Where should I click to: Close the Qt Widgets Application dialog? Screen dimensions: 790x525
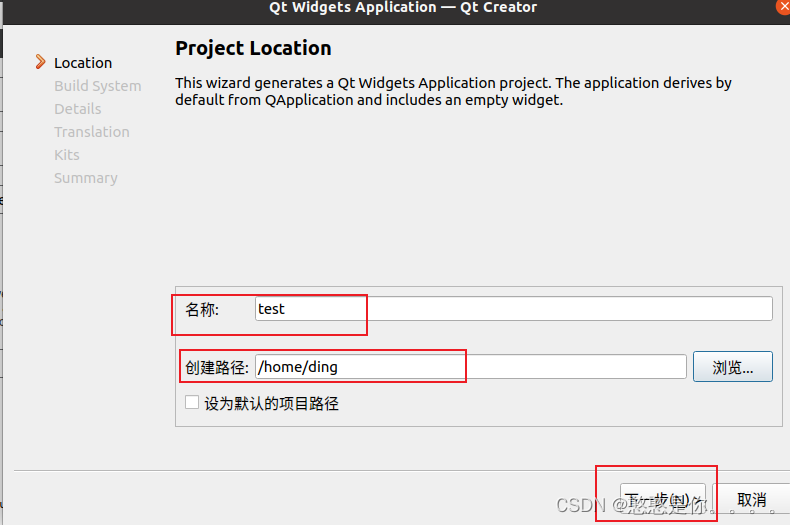[783, 6]
